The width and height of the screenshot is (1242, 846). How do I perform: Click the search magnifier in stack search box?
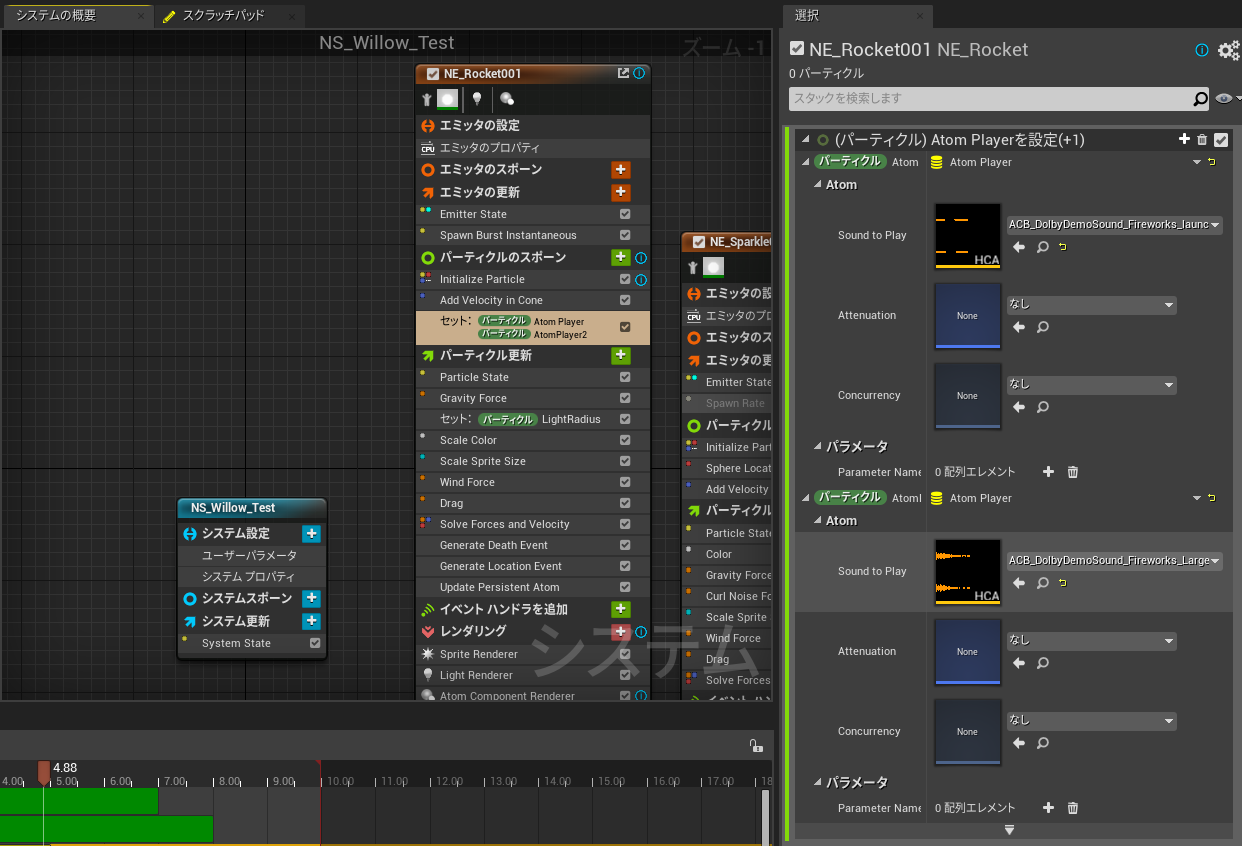[x=1200, y=99]
